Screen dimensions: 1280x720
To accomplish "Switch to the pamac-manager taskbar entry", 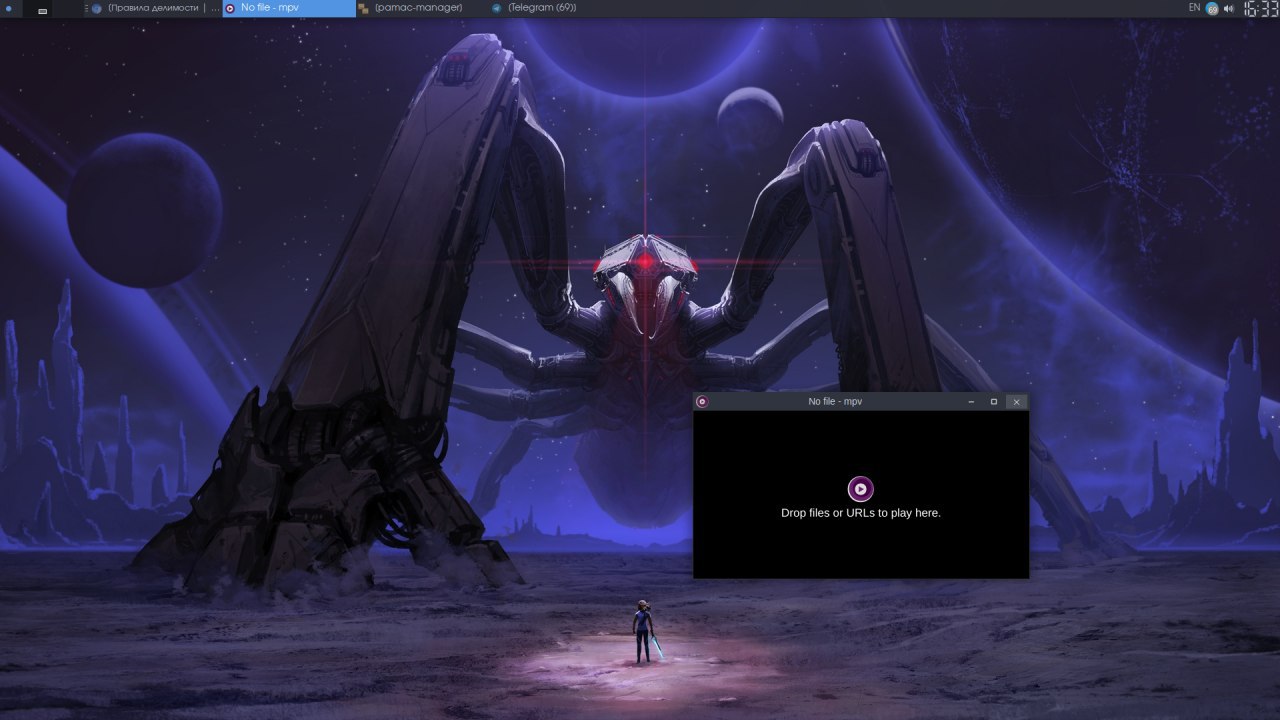I will click(422, 8).
